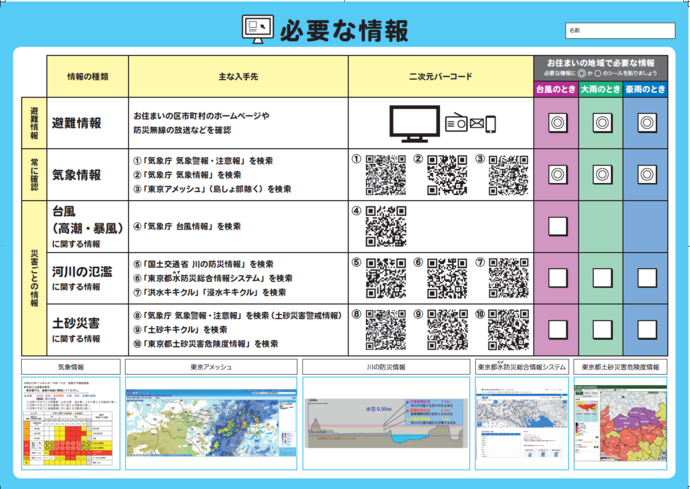690x489 pixels.
Task: Click the radio icon in 避難情報 row
Action: pos(456,123)
